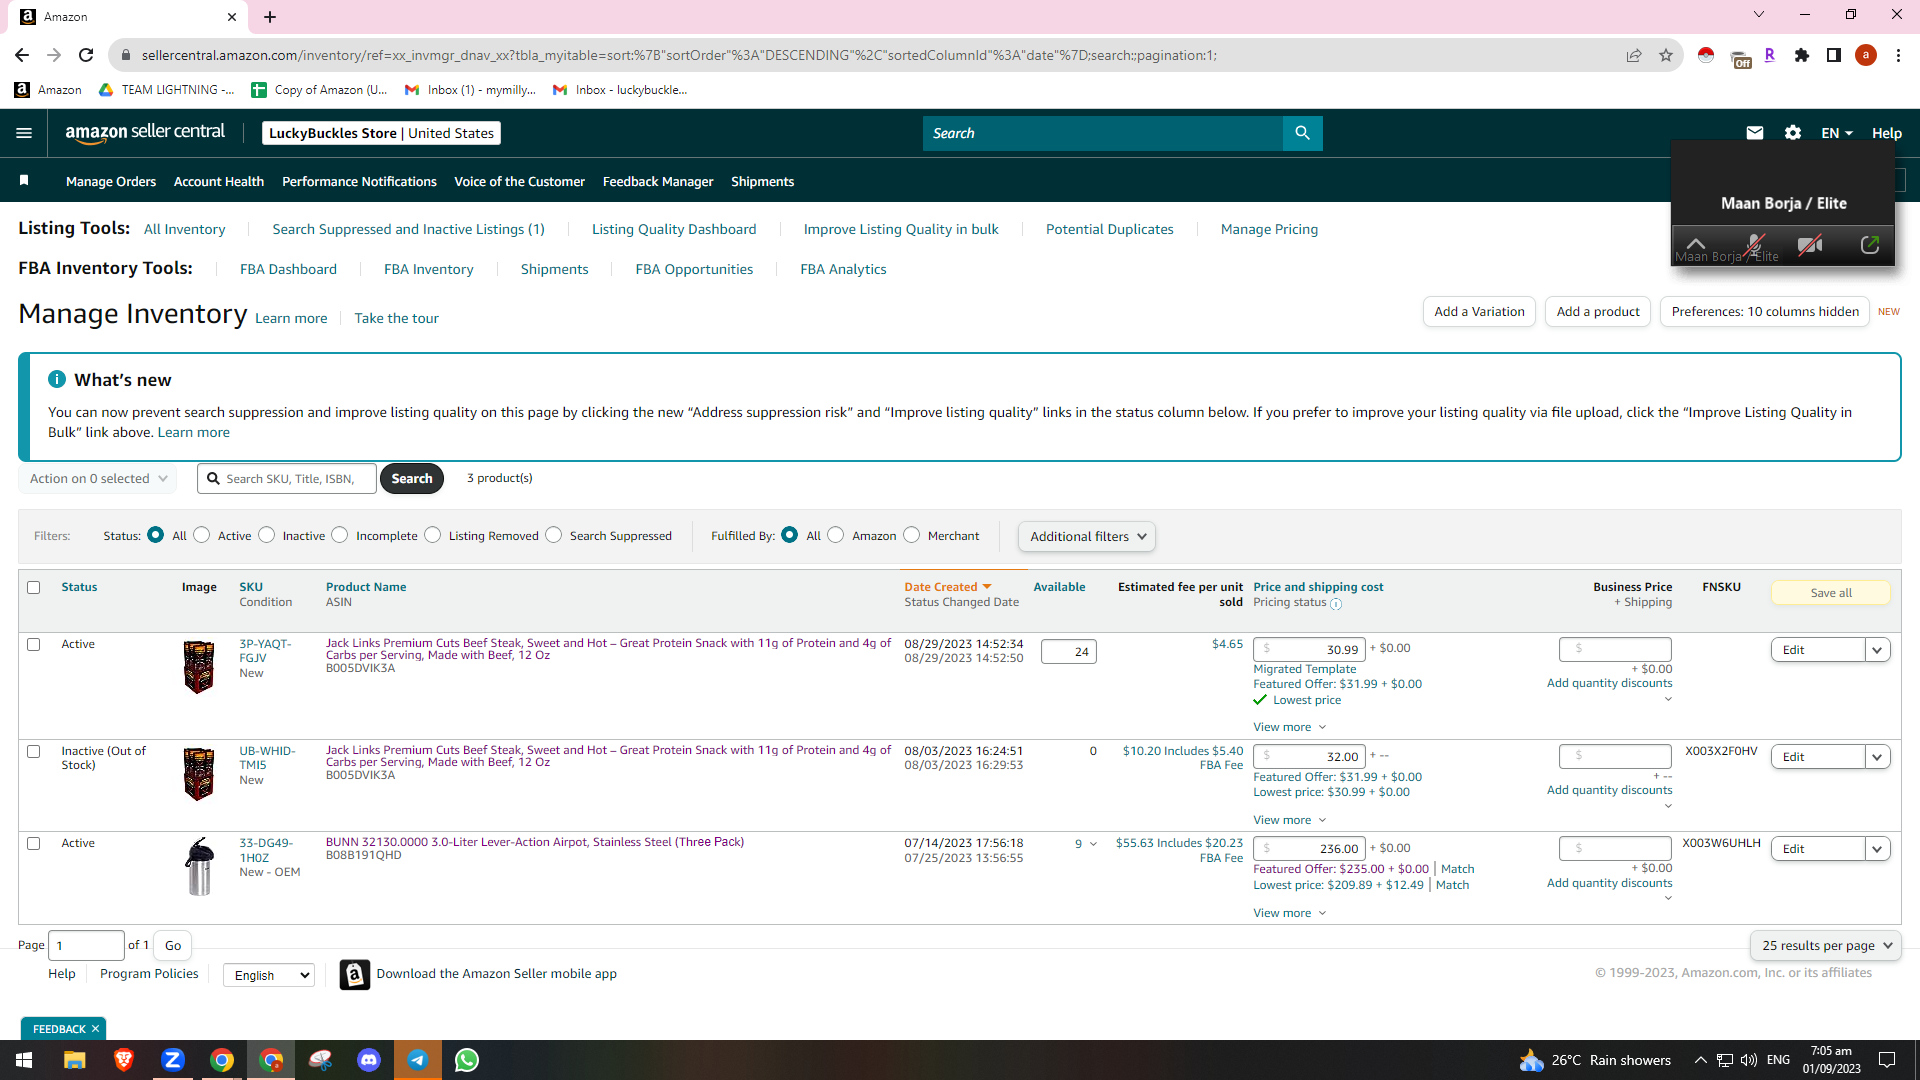Open the Shipments nav item
Viewport: 1920px width, 1080px height.
point(762,181)
